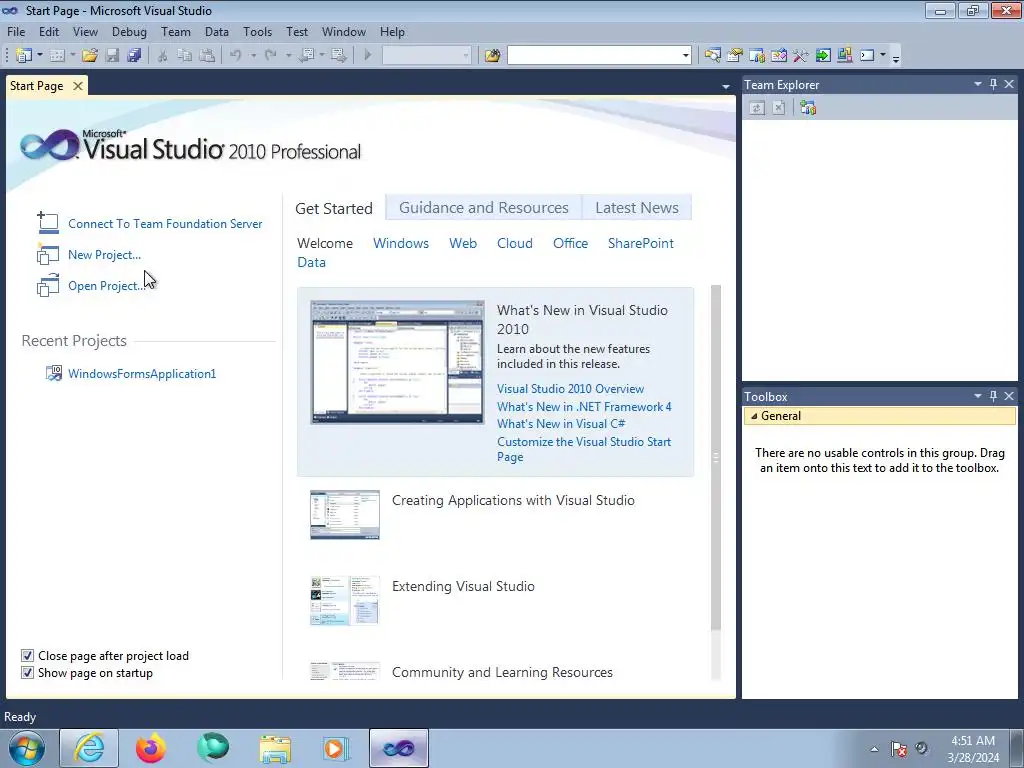Open the Object Browser toolbar icon
This screenshot has width=1024, height=768.
click(779, 56)
